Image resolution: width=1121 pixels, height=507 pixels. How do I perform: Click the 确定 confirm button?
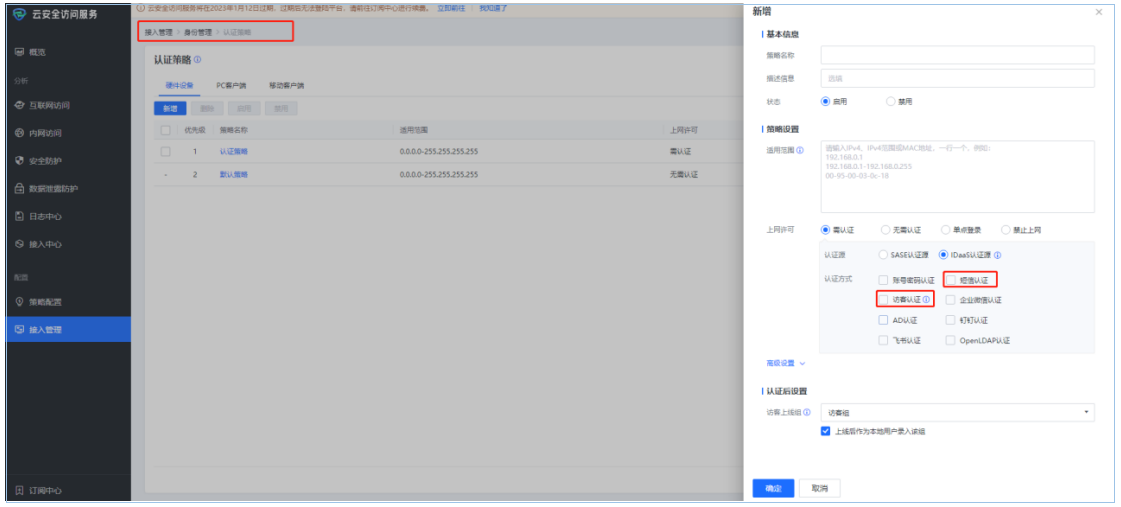[x=772, y=488]
